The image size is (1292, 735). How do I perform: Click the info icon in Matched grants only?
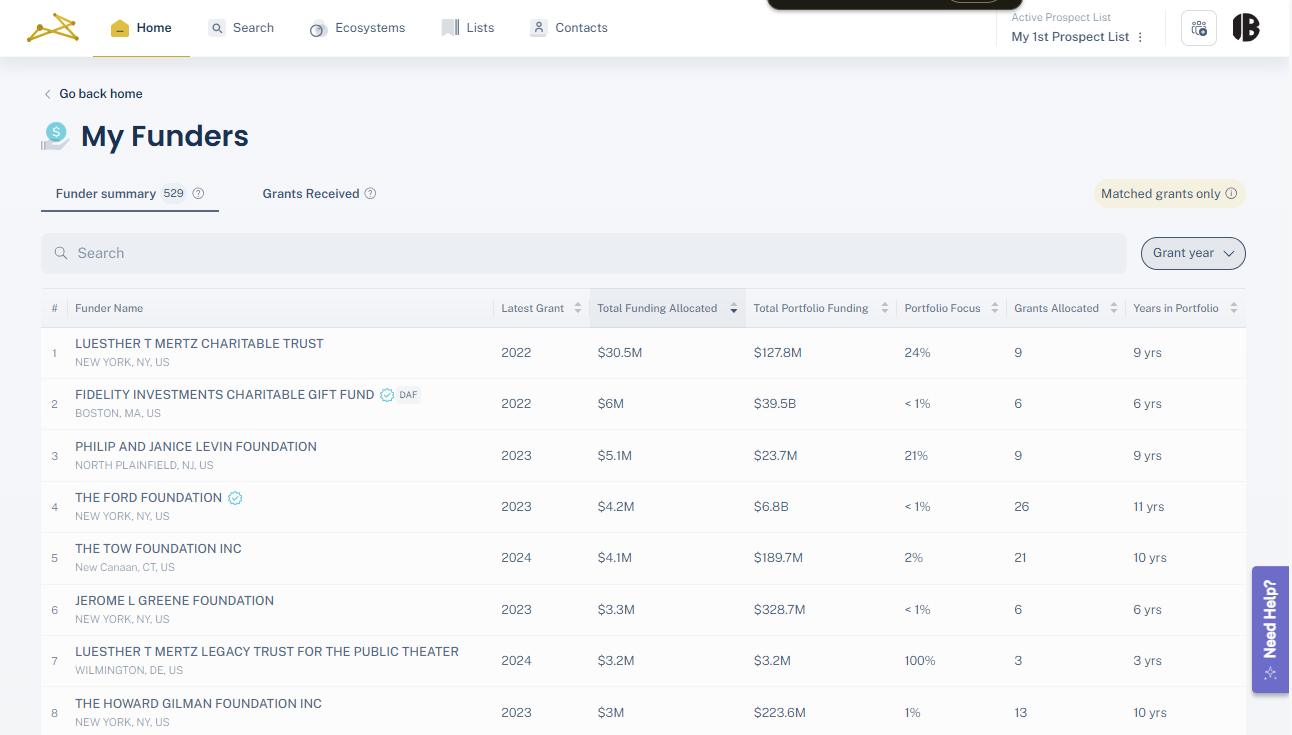click(1231, 194)
